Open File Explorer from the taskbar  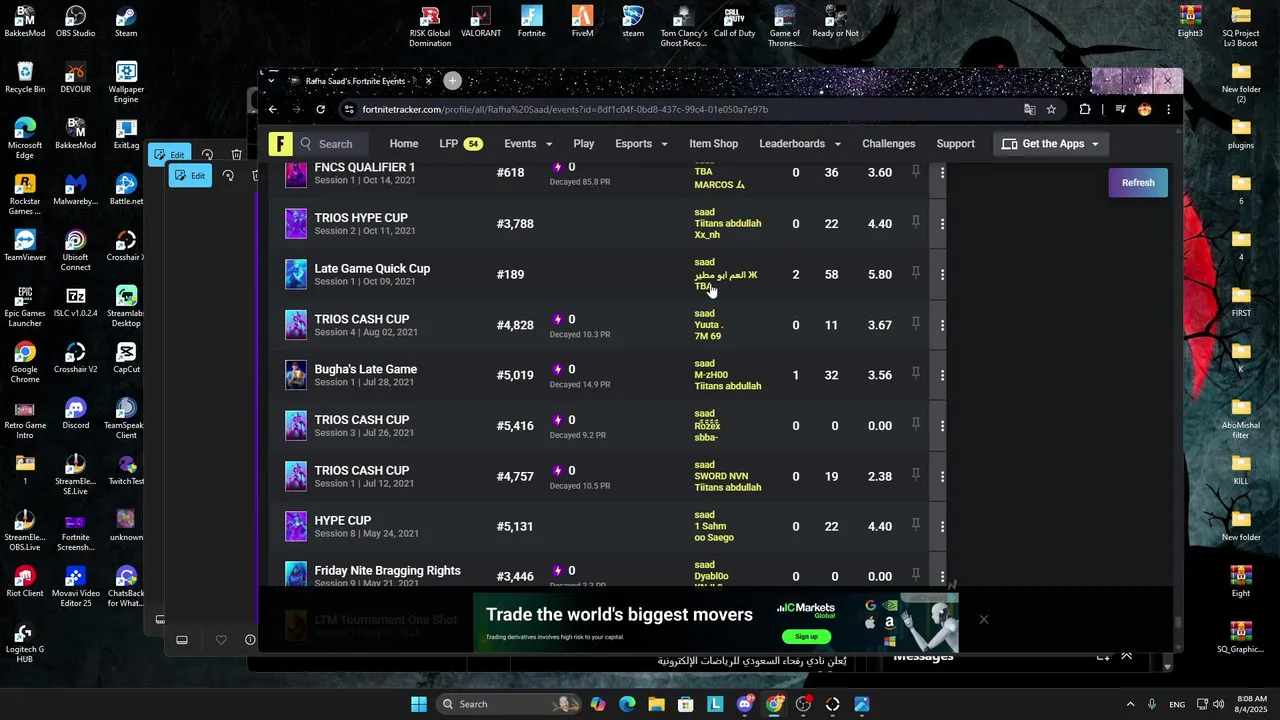point(656,704)
